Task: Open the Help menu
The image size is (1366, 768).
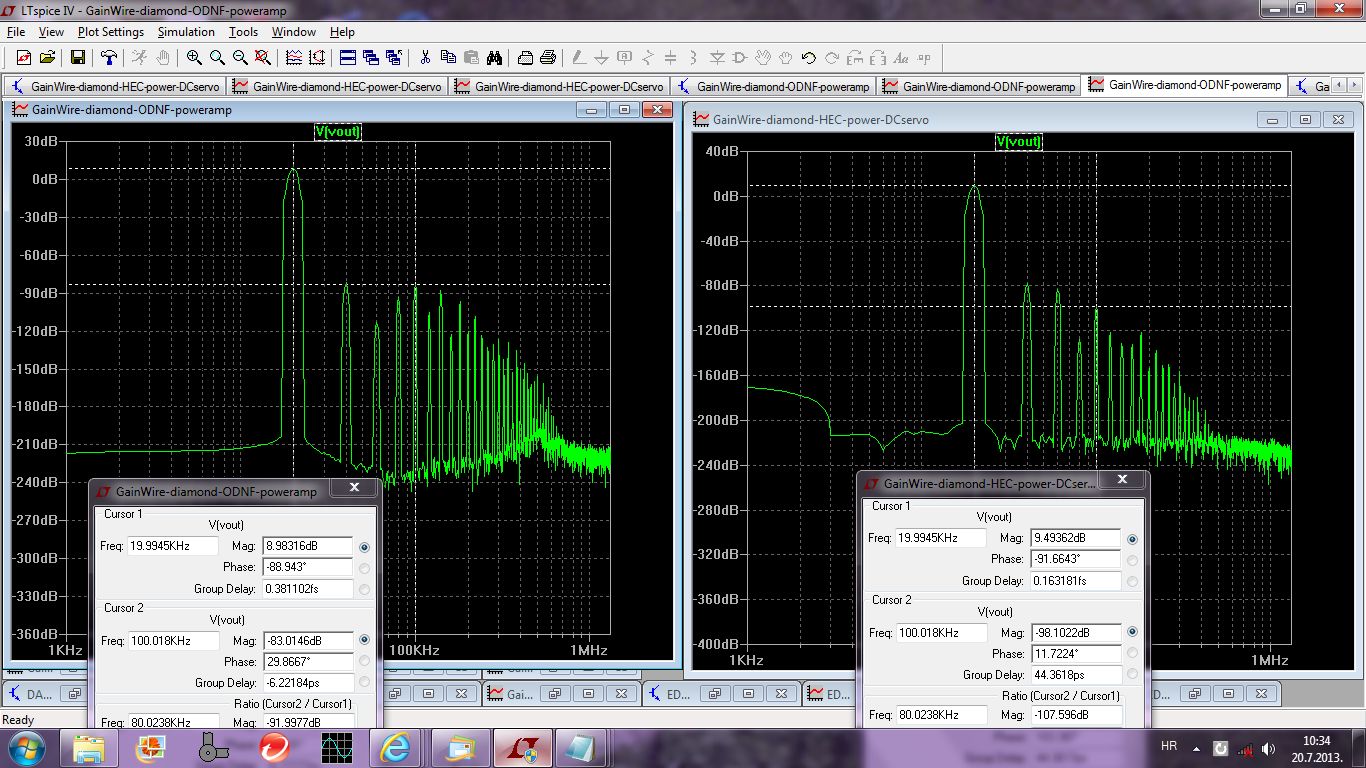Action: pyautogui.click(x=342, y=32)
